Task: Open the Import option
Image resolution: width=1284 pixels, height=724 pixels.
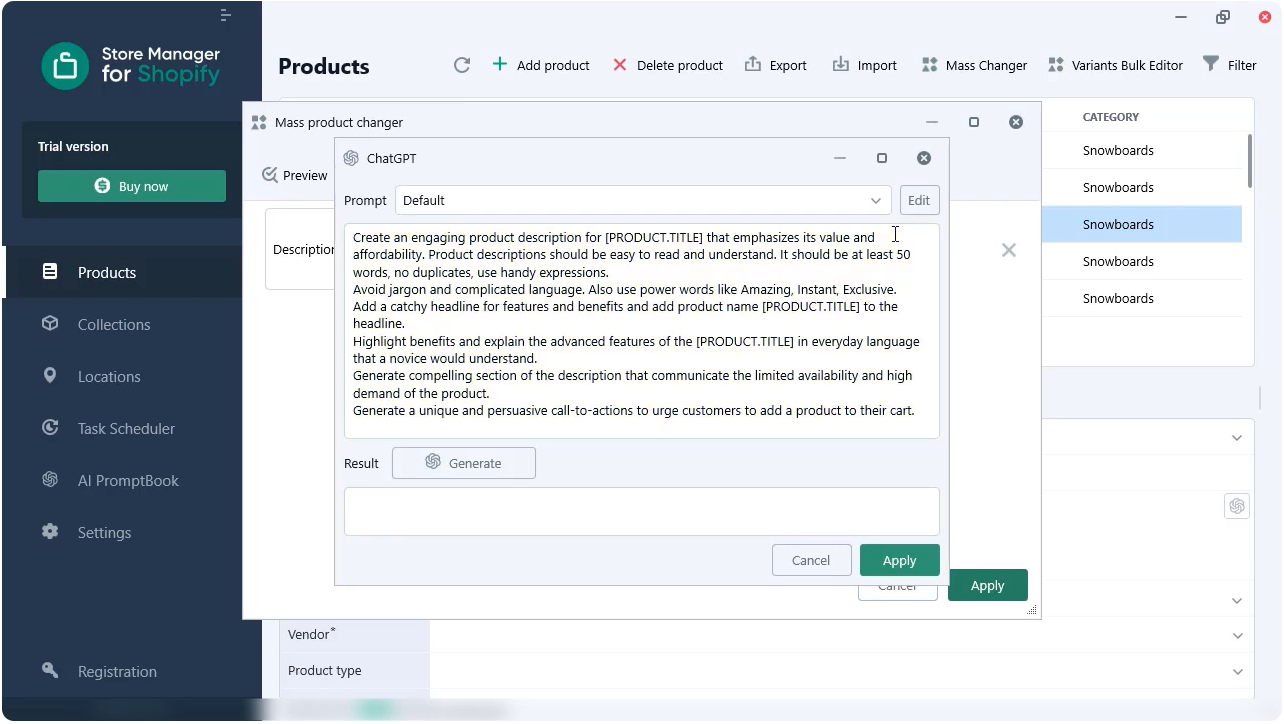Action: pyautogui.click(x=865, y=65)
